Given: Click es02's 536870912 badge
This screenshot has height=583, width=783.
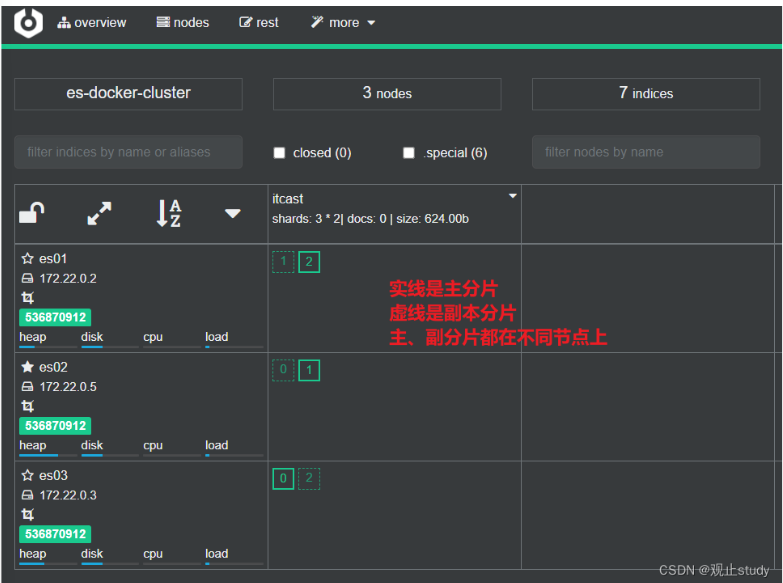Looking at the screenshot, I should click(55, 426).
